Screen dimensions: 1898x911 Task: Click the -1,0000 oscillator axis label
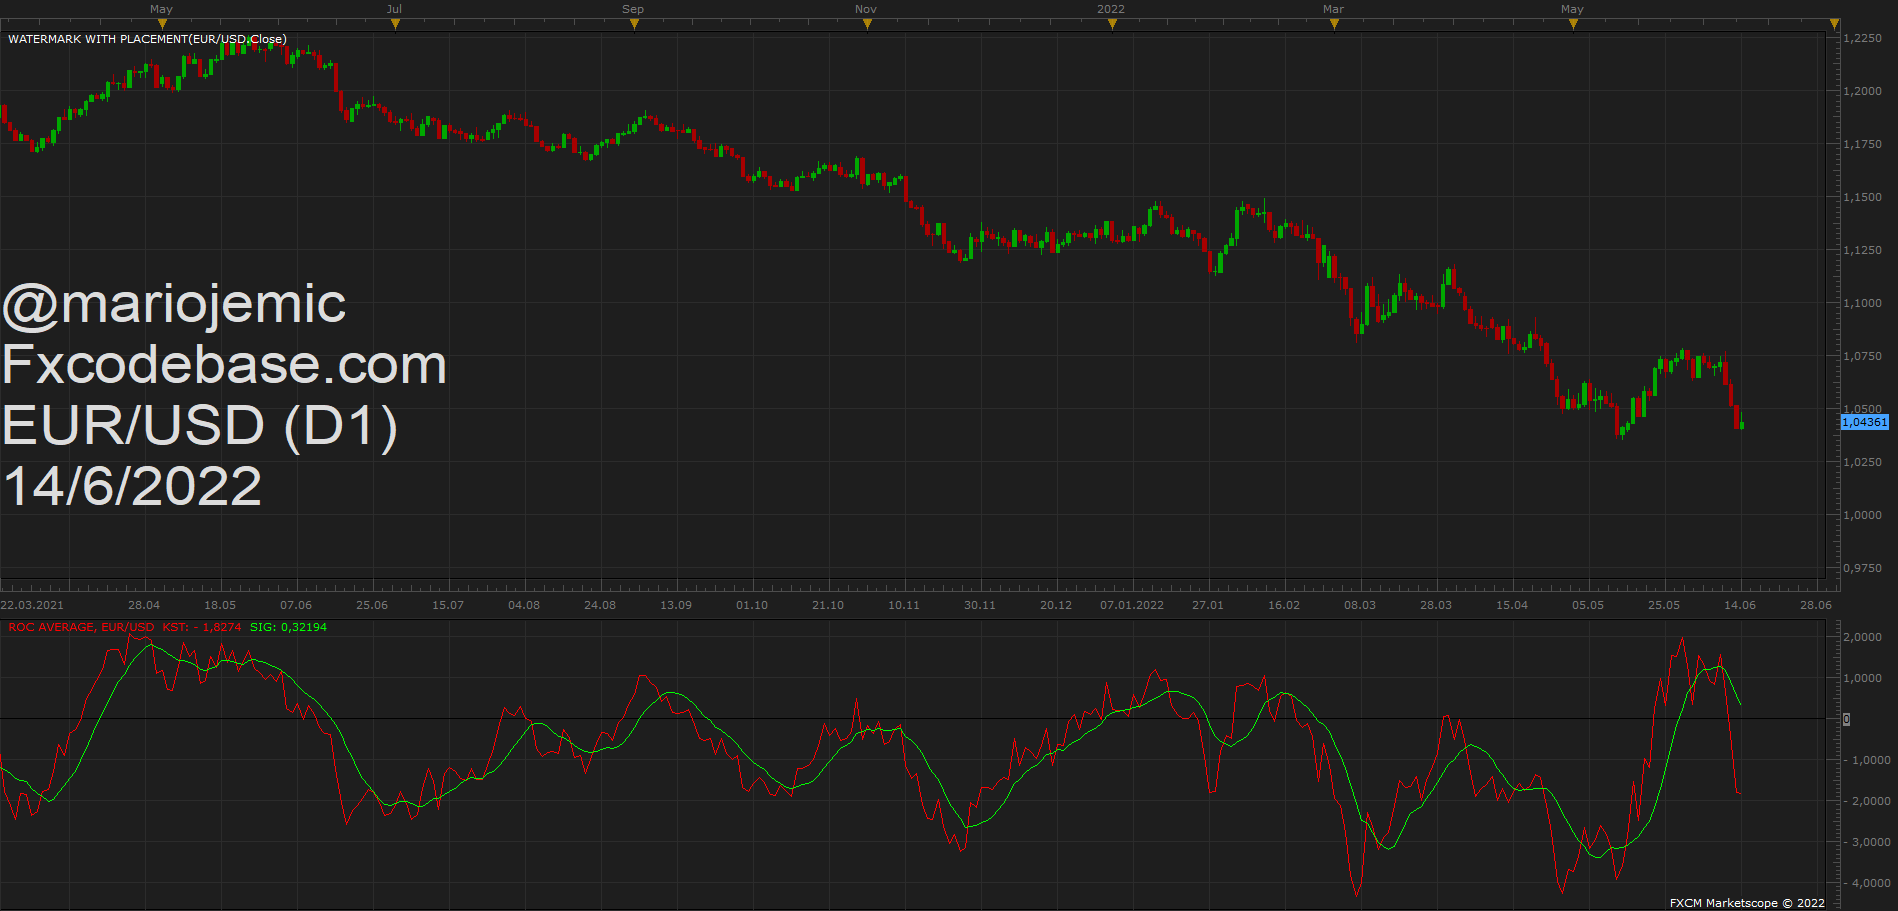point(1867,760)
